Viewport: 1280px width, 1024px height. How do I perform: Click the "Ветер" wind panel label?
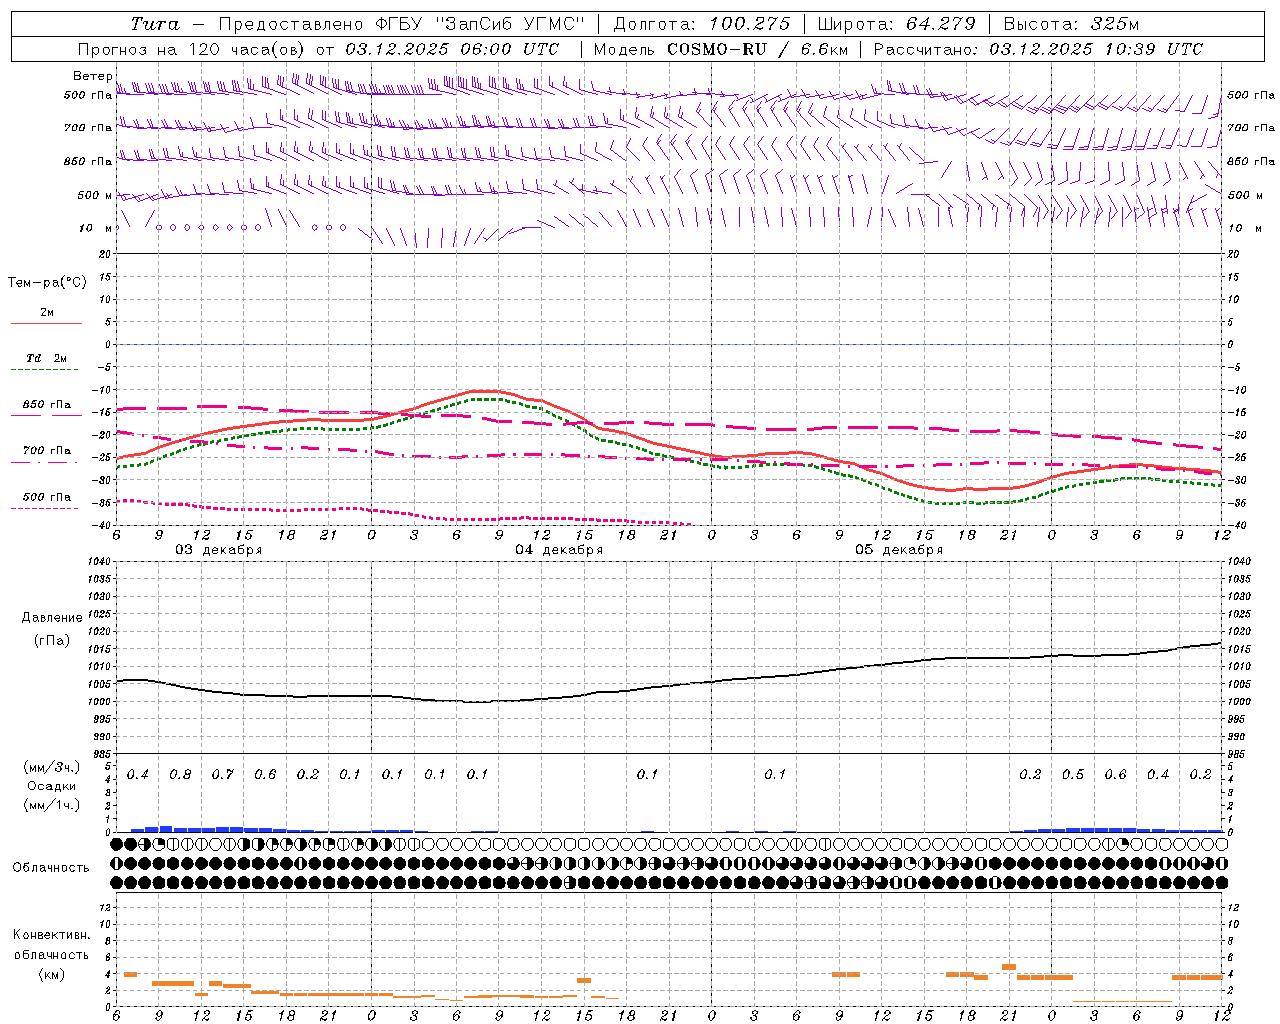[93, 76]
